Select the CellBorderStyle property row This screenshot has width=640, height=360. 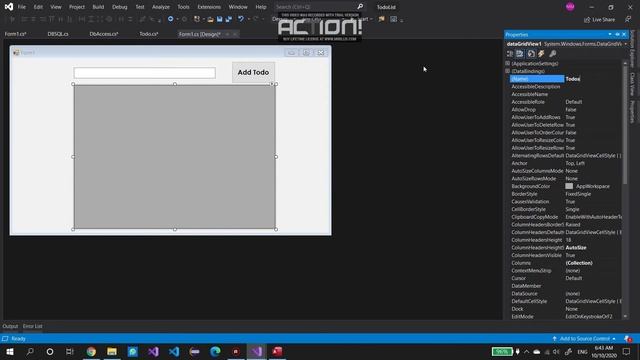click(565, 209)
